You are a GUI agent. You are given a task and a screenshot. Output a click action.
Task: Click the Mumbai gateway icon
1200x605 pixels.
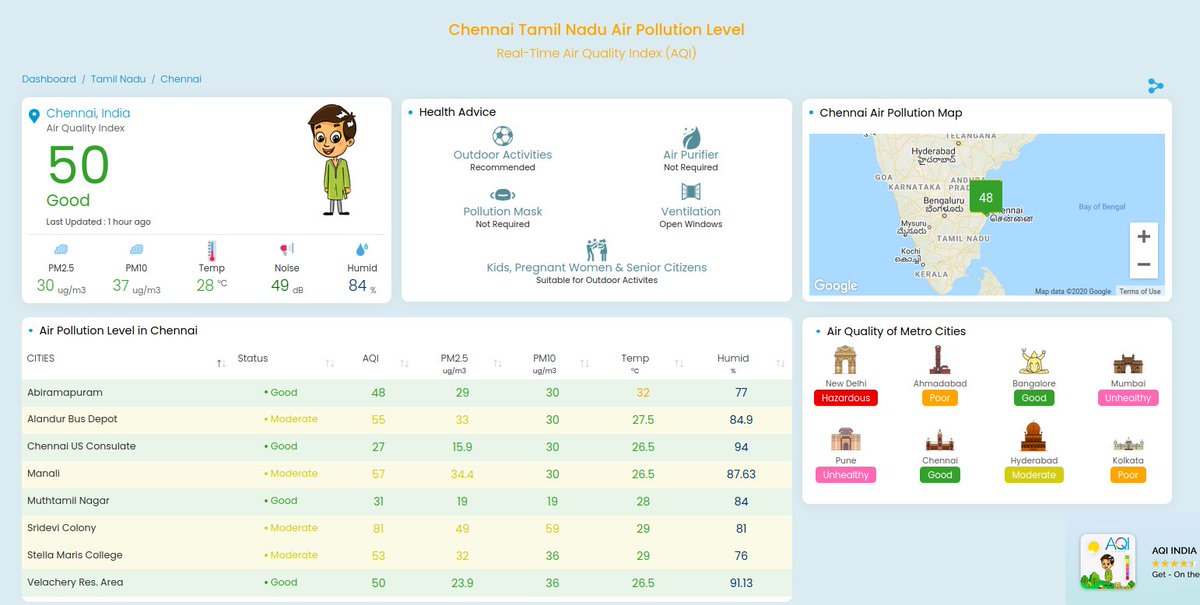1128,363
